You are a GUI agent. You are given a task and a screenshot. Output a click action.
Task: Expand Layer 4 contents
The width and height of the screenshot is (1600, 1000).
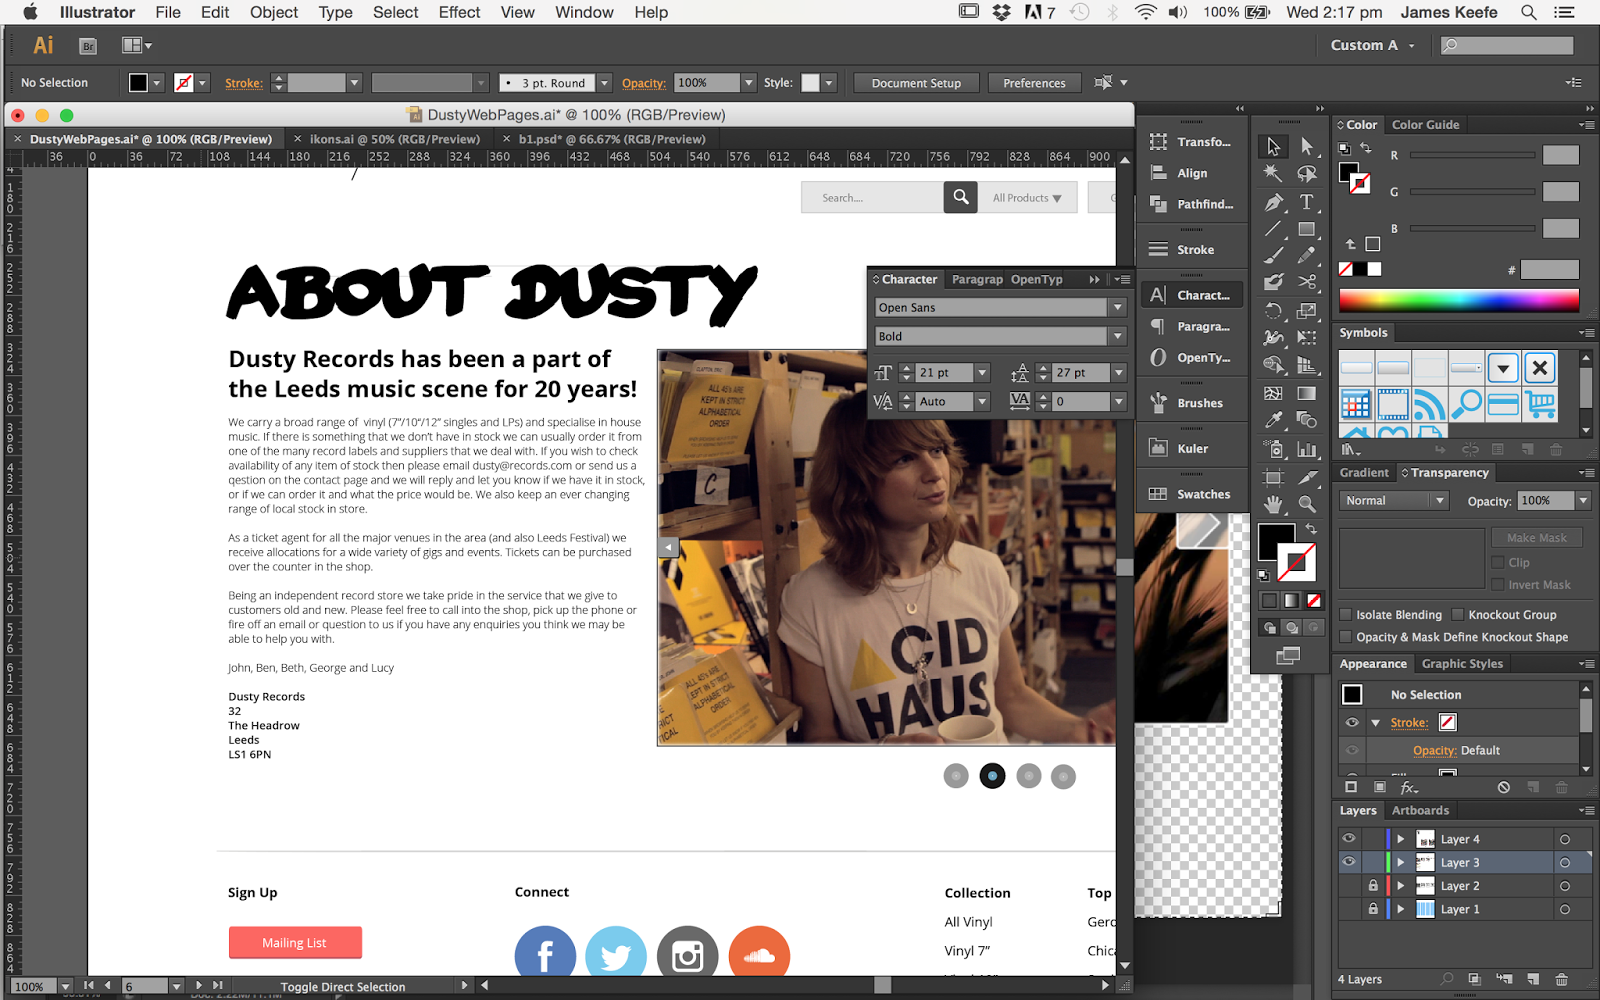[x=1400, y=839]
